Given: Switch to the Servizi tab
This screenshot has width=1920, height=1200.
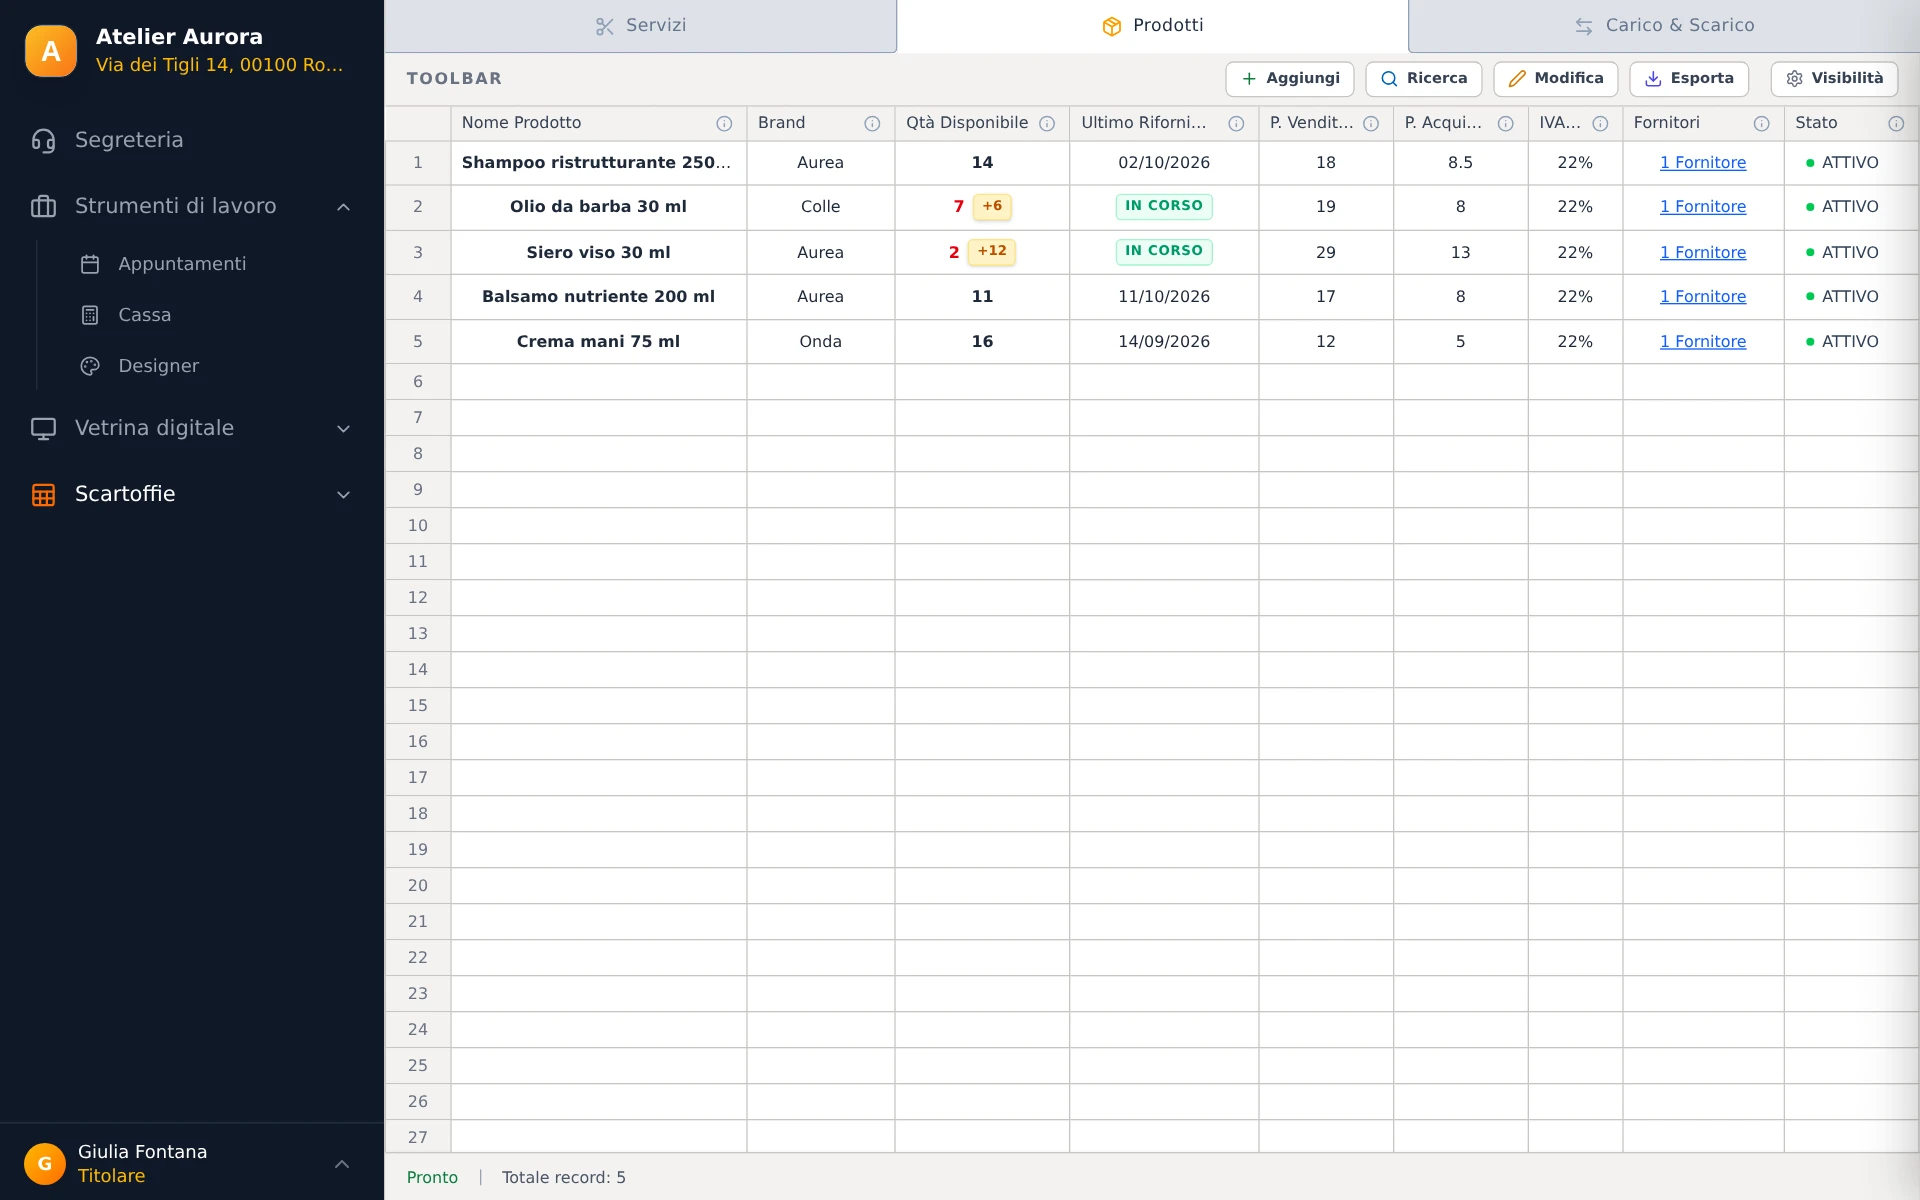Looking at the screenshot, I should 640,26.
